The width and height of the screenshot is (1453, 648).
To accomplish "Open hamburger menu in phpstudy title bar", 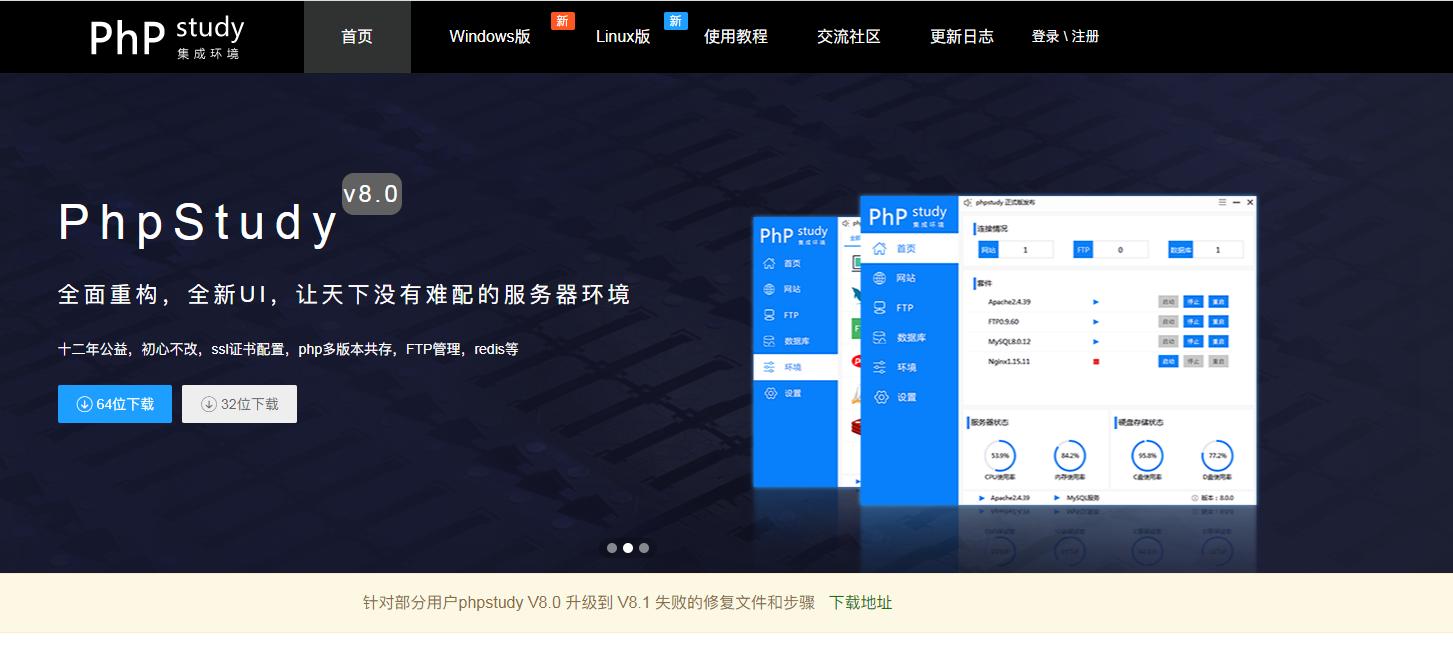I will pos(1222,202).
